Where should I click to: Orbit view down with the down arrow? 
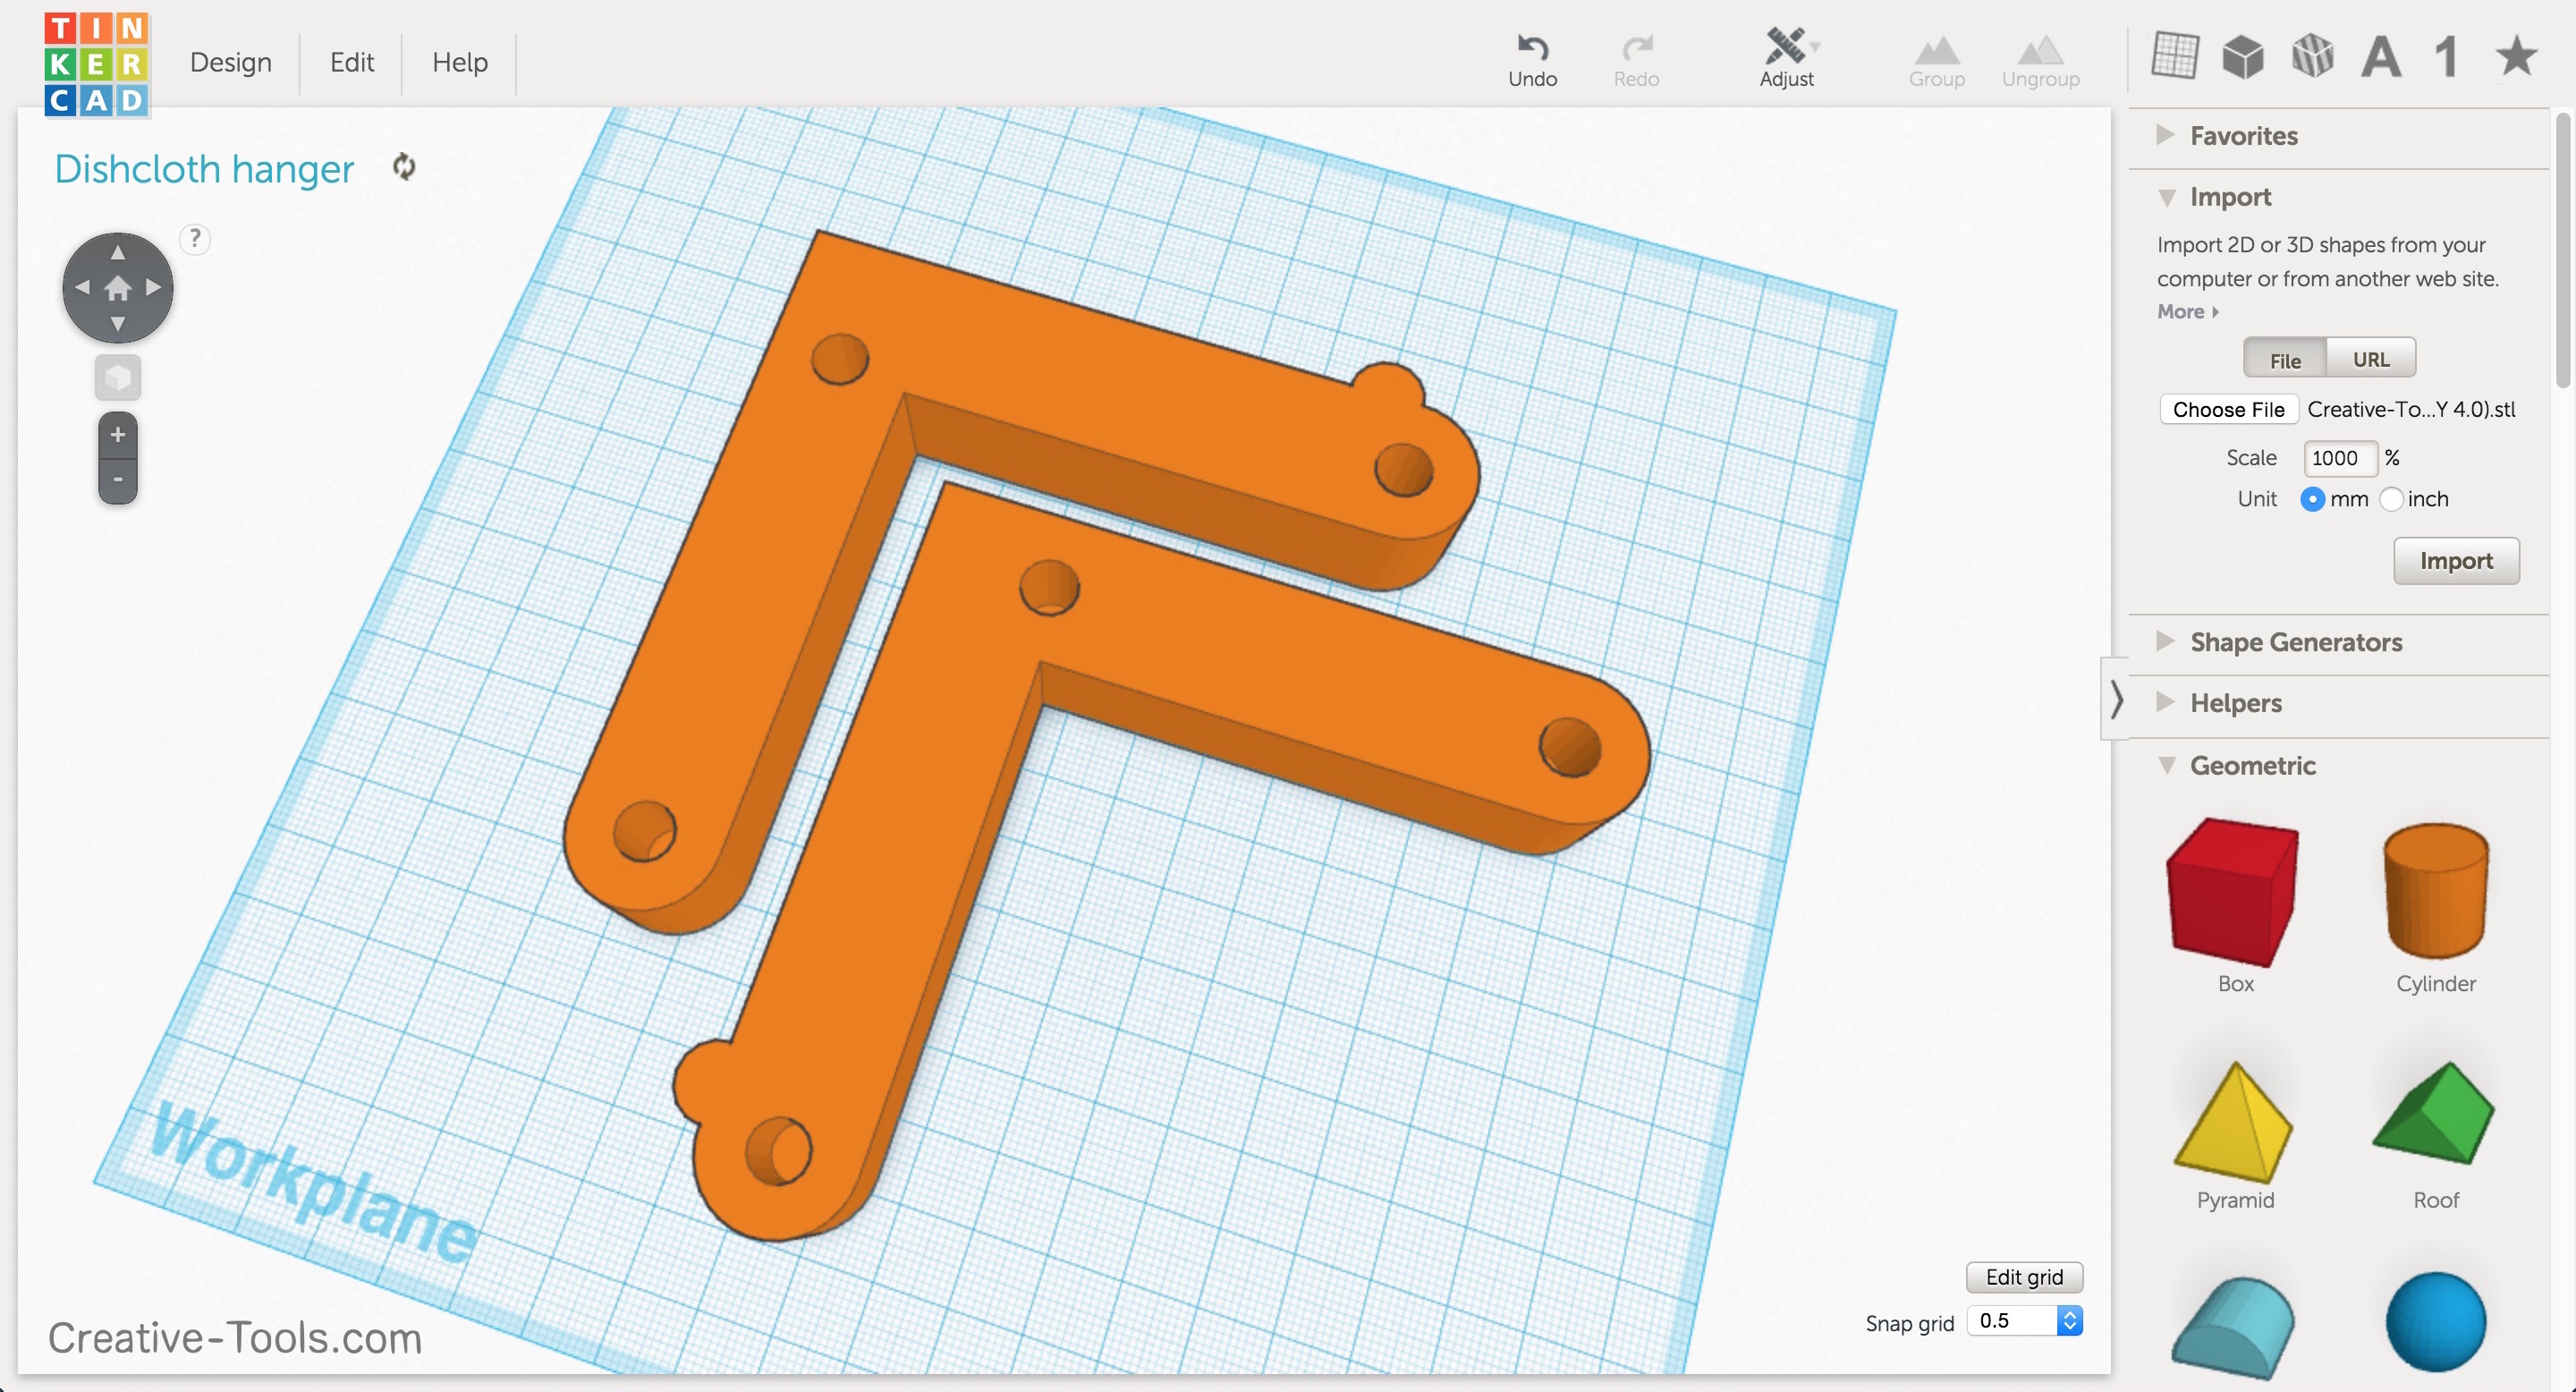pyautogui.click(x=118, y=324)
